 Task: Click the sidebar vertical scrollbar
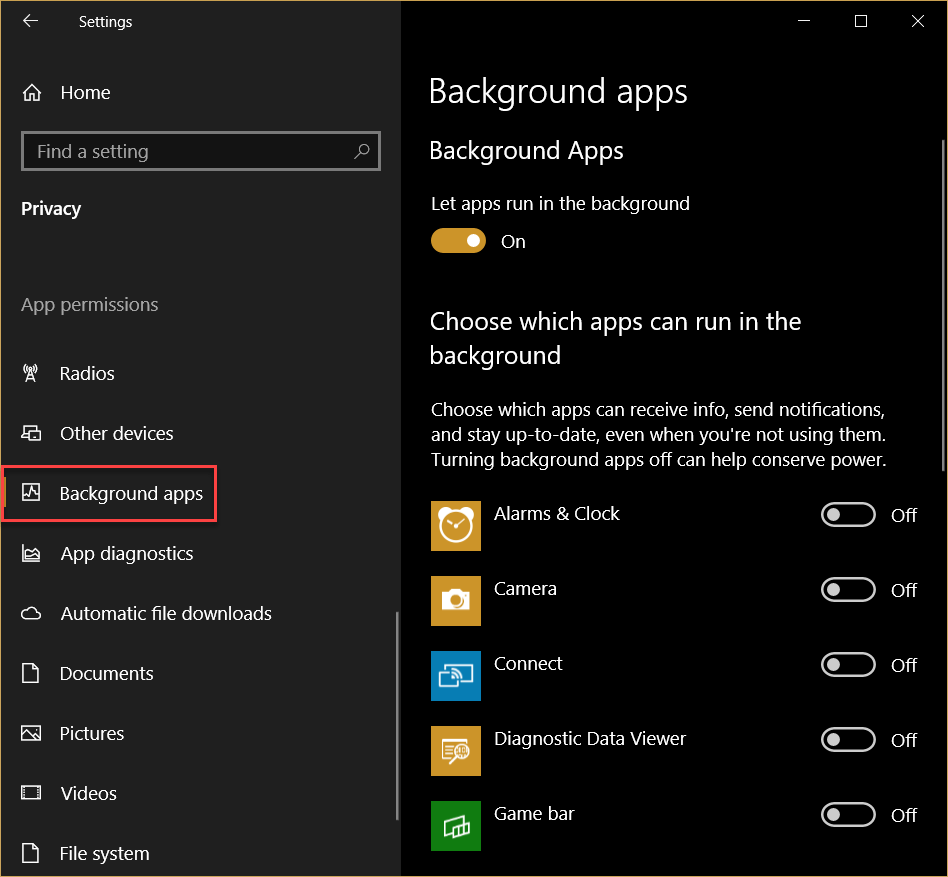click(397, 716)
